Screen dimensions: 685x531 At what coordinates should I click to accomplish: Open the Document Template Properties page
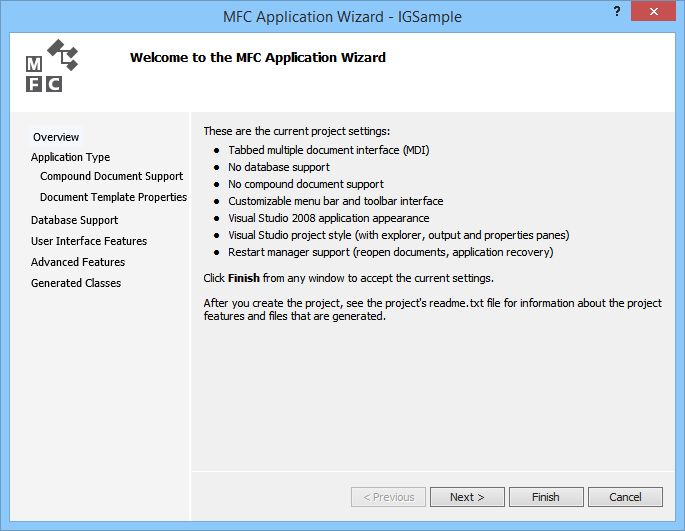[x=113, y=197]
